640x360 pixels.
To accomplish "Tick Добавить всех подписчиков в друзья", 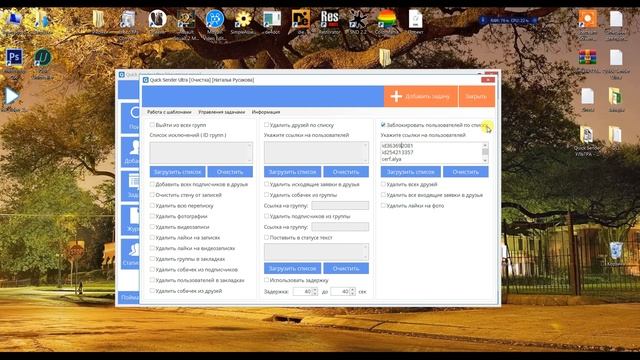I will (x=152, y=184).
